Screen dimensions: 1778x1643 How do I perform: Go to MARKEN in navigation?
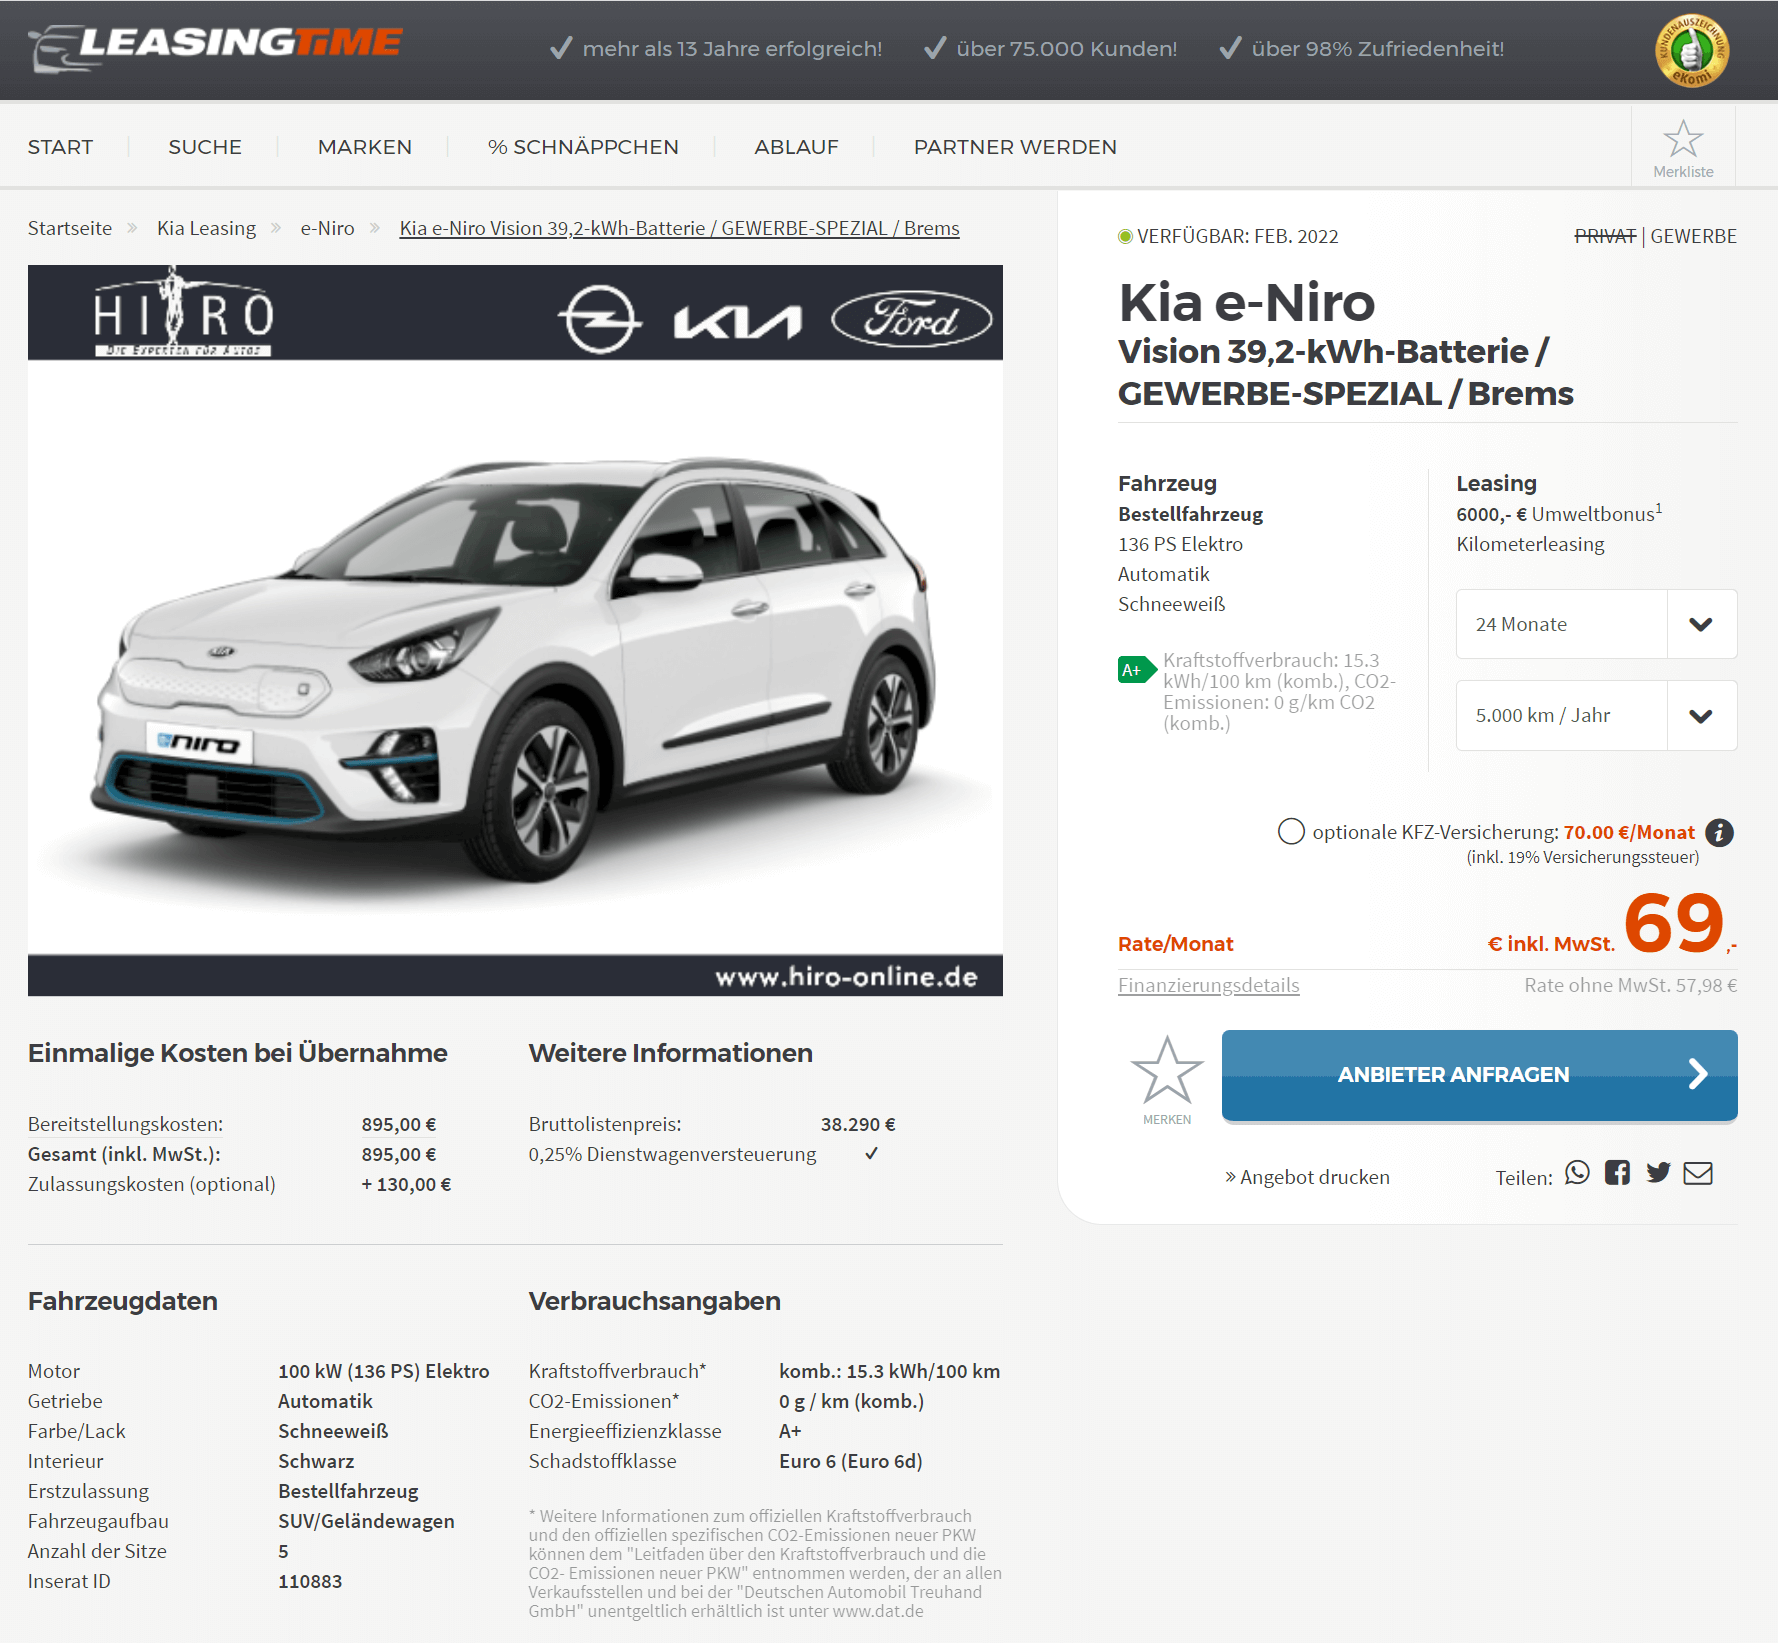tap(364, 147)
